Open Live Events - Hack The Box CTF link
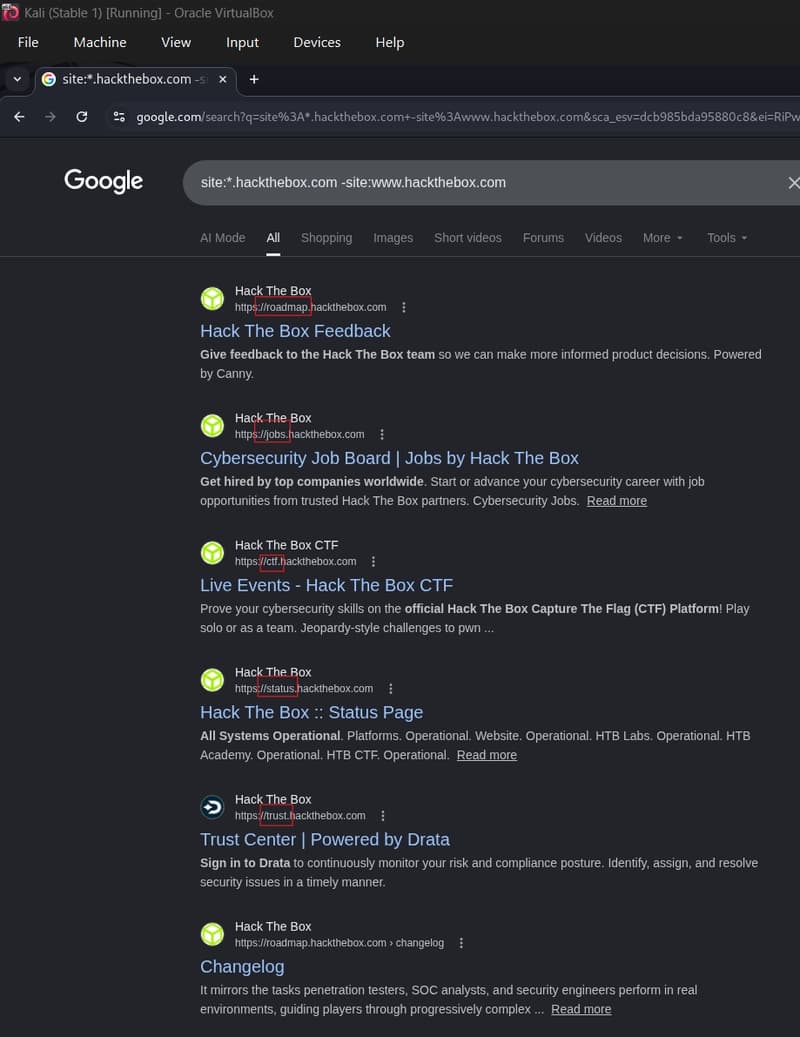The width and height of the screenshot is (800, 1037). 327,585
